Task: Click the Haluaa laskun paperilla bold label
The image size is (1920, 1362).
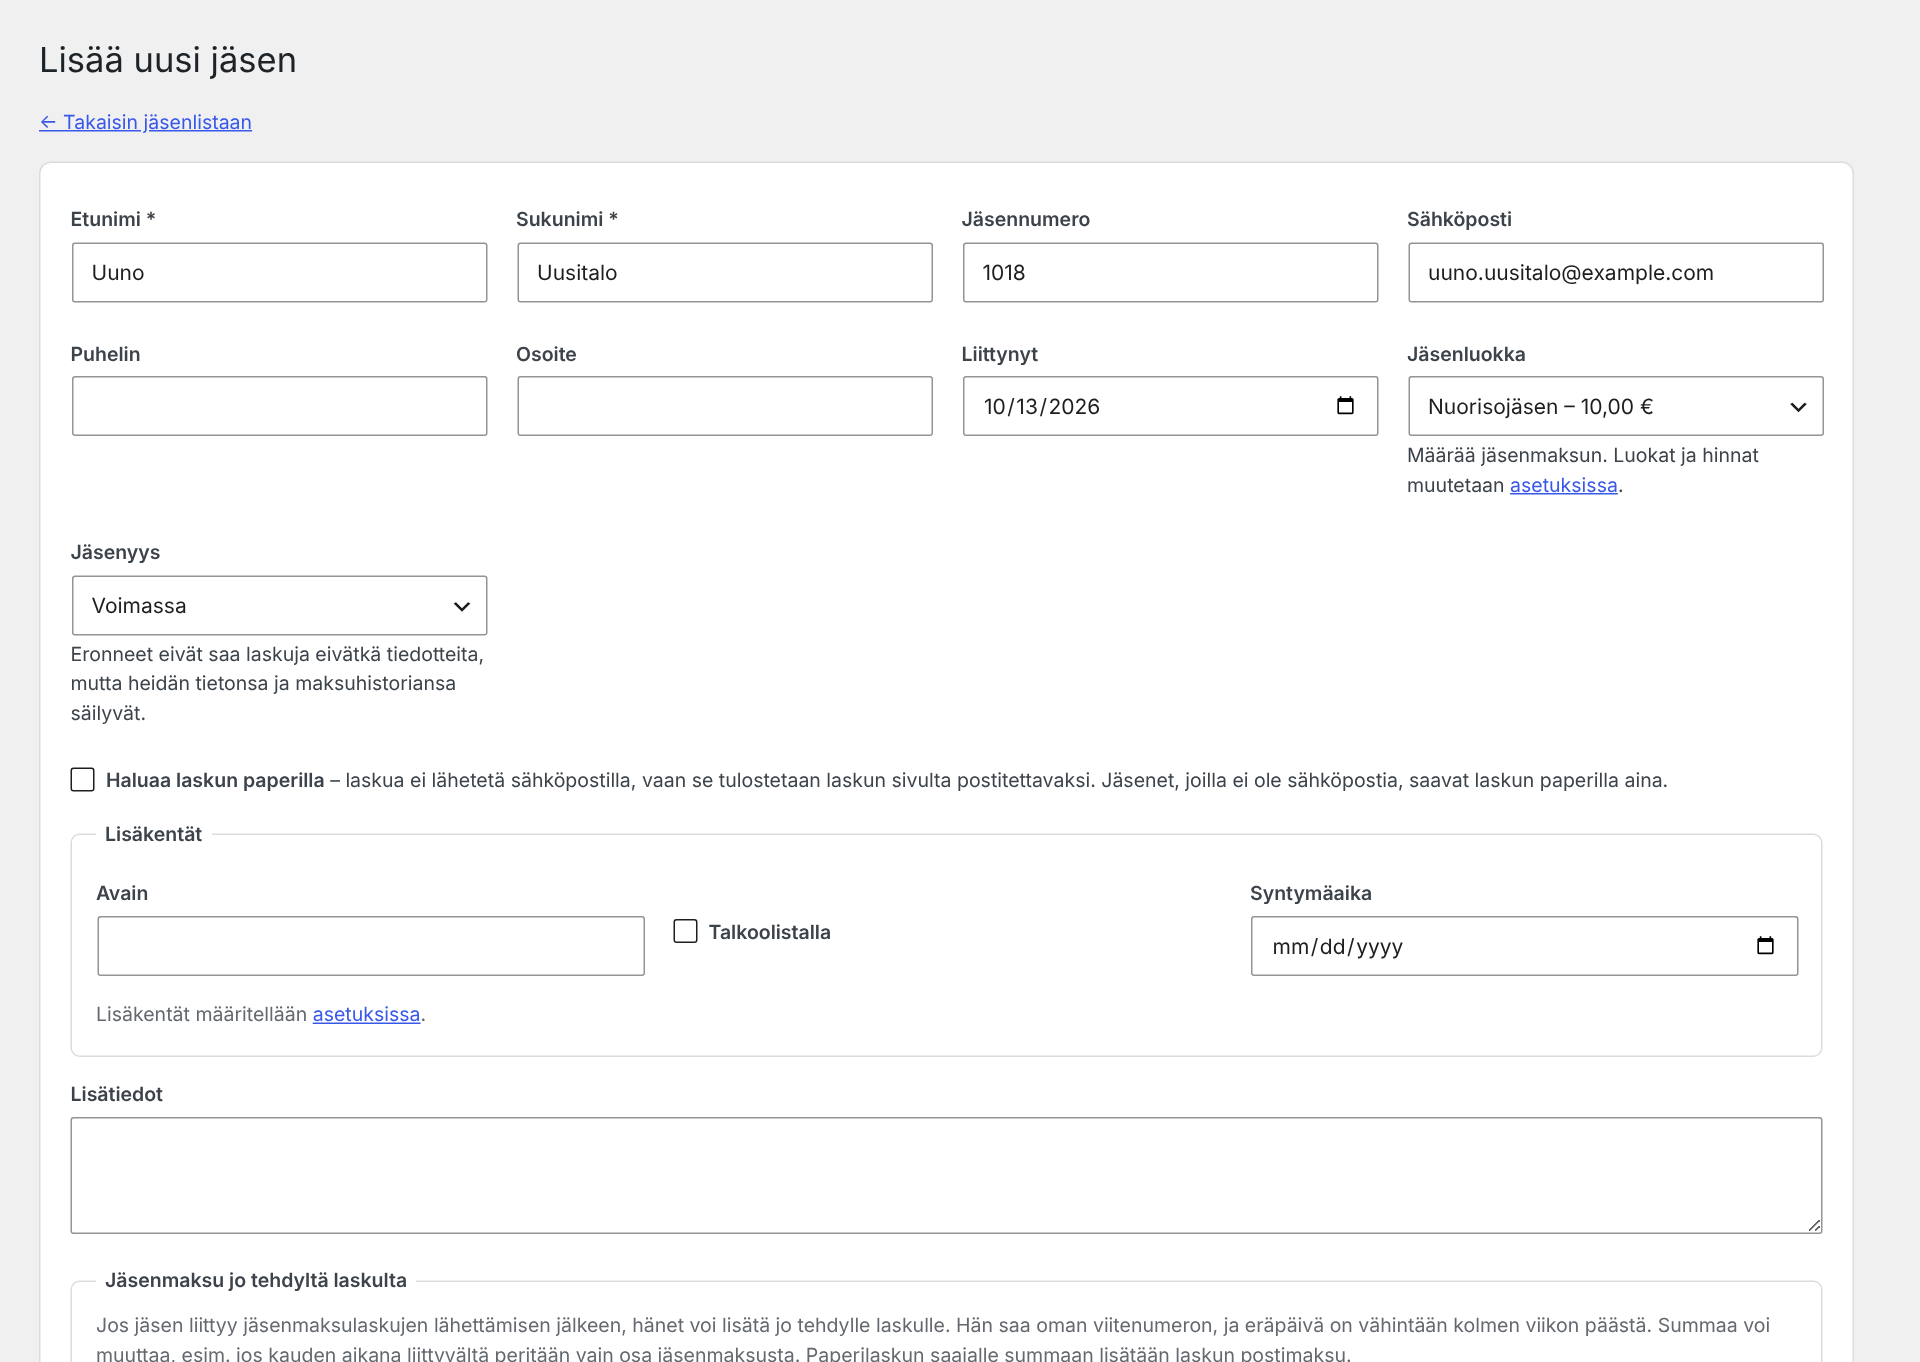Action: [215, 780]
